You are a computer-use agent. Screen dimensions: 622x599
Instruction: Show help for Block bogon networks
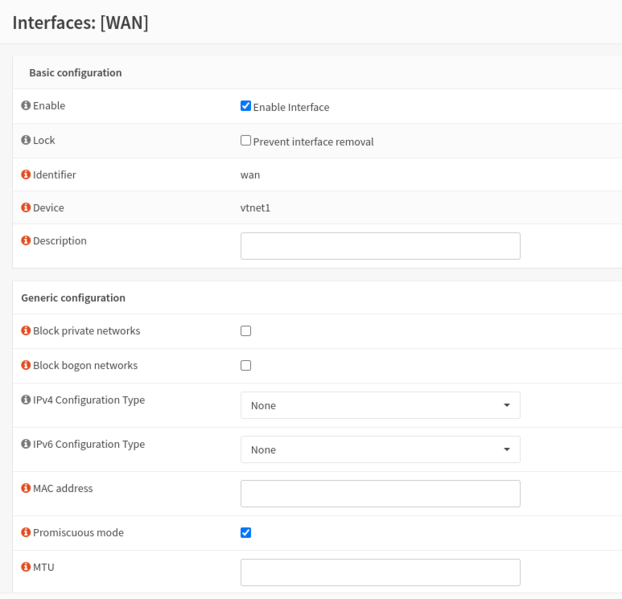click(x=26, y=366)
